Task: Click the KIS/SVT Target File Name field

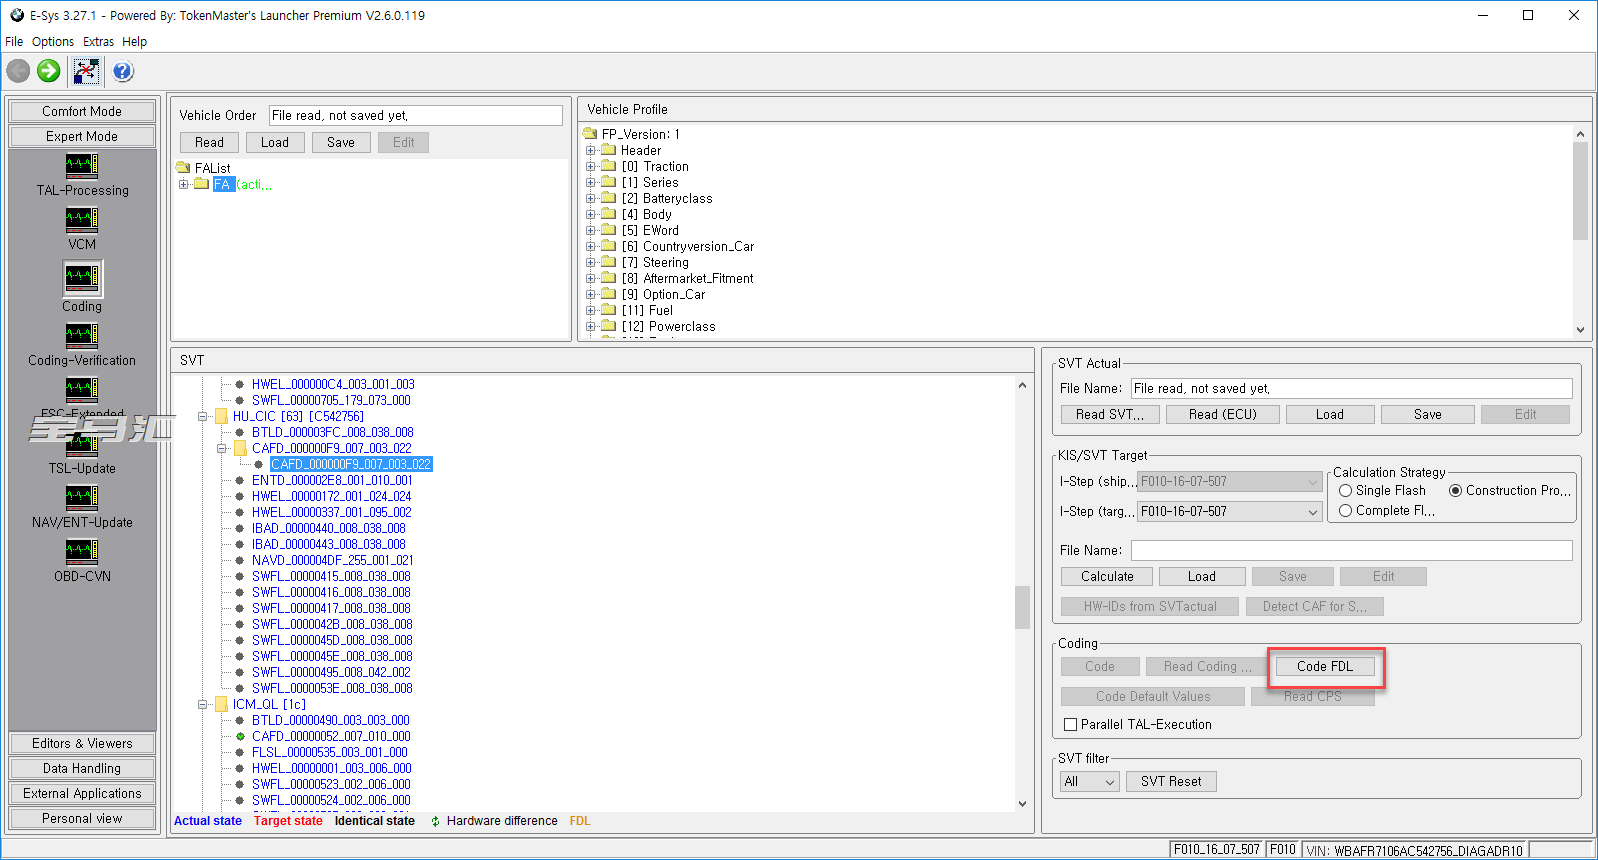Action: point(1351,551)
